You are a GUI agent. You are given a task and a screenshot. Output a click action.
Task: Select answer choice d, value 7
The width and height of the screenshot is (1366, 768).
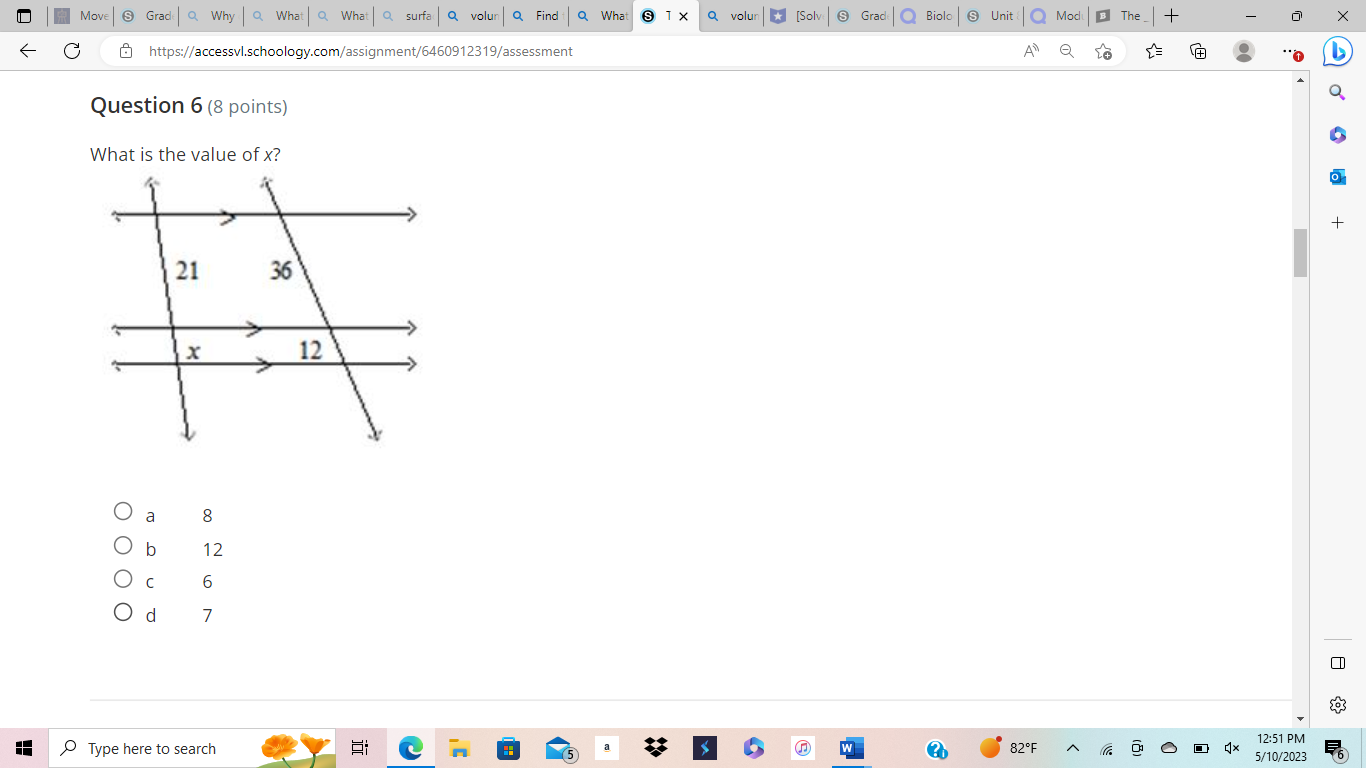[x=123, y=611]
